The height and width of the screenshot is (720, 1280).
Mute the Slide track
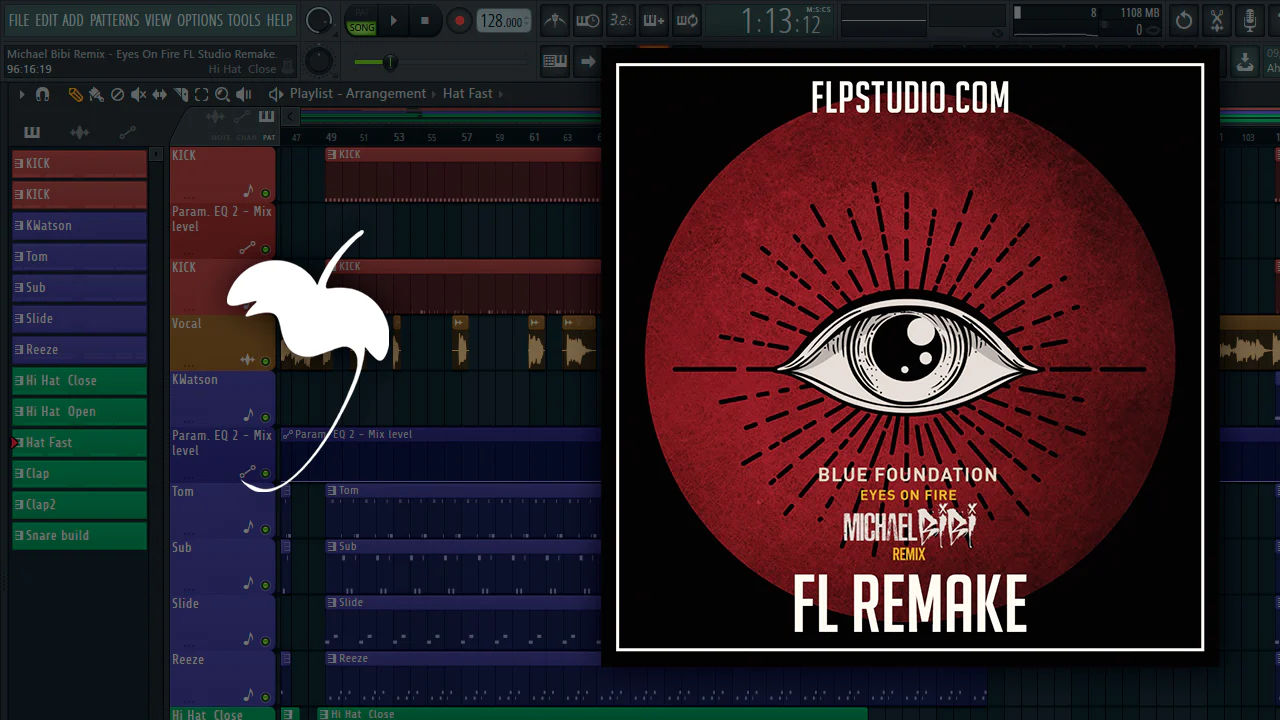click(265, 641)
